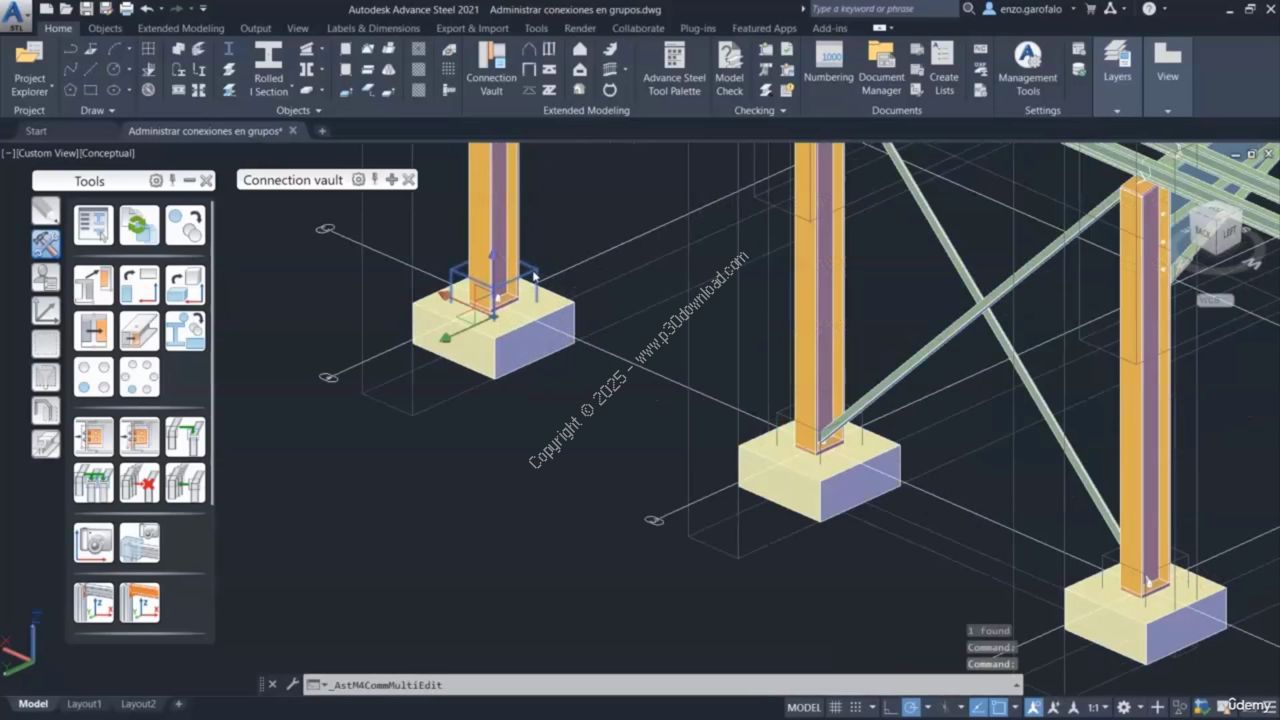Open the Advance Steel Tool Palette
Image resolution: width=1280 pixels, height=720 pixels.
[674, 68]
